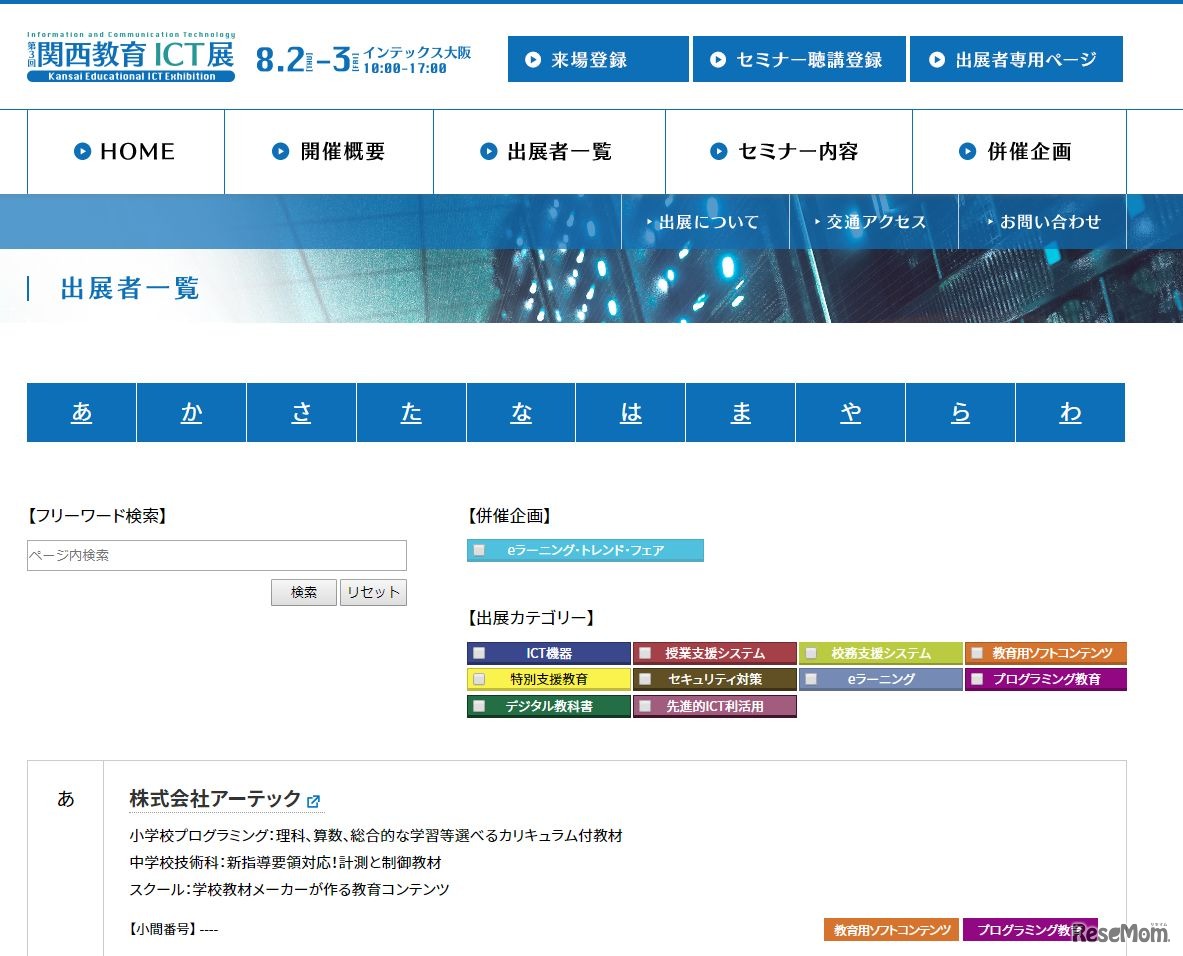Viewport: 1183px width, 956px height.
Task: Open the 来場登録 visitor registration button
Action: [x=597, y=60]
